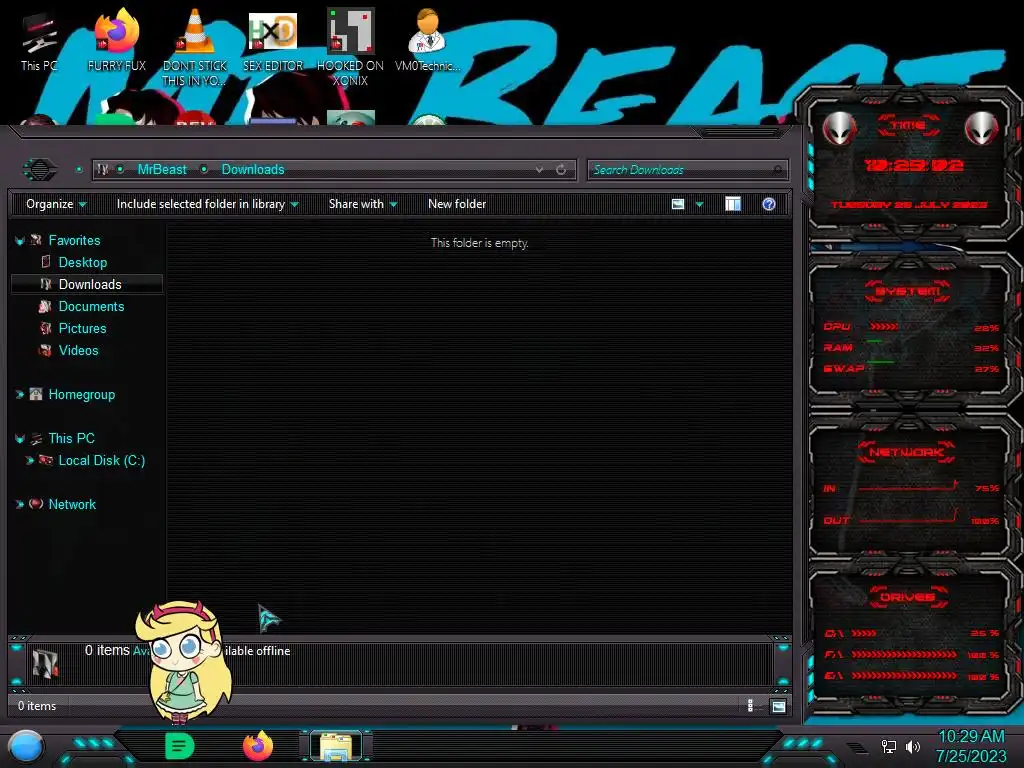This screenshot has height=768, width=1024.
Task: Click the RAM usage bar in SYSTEM widget
Action: [x=875, y=342]
